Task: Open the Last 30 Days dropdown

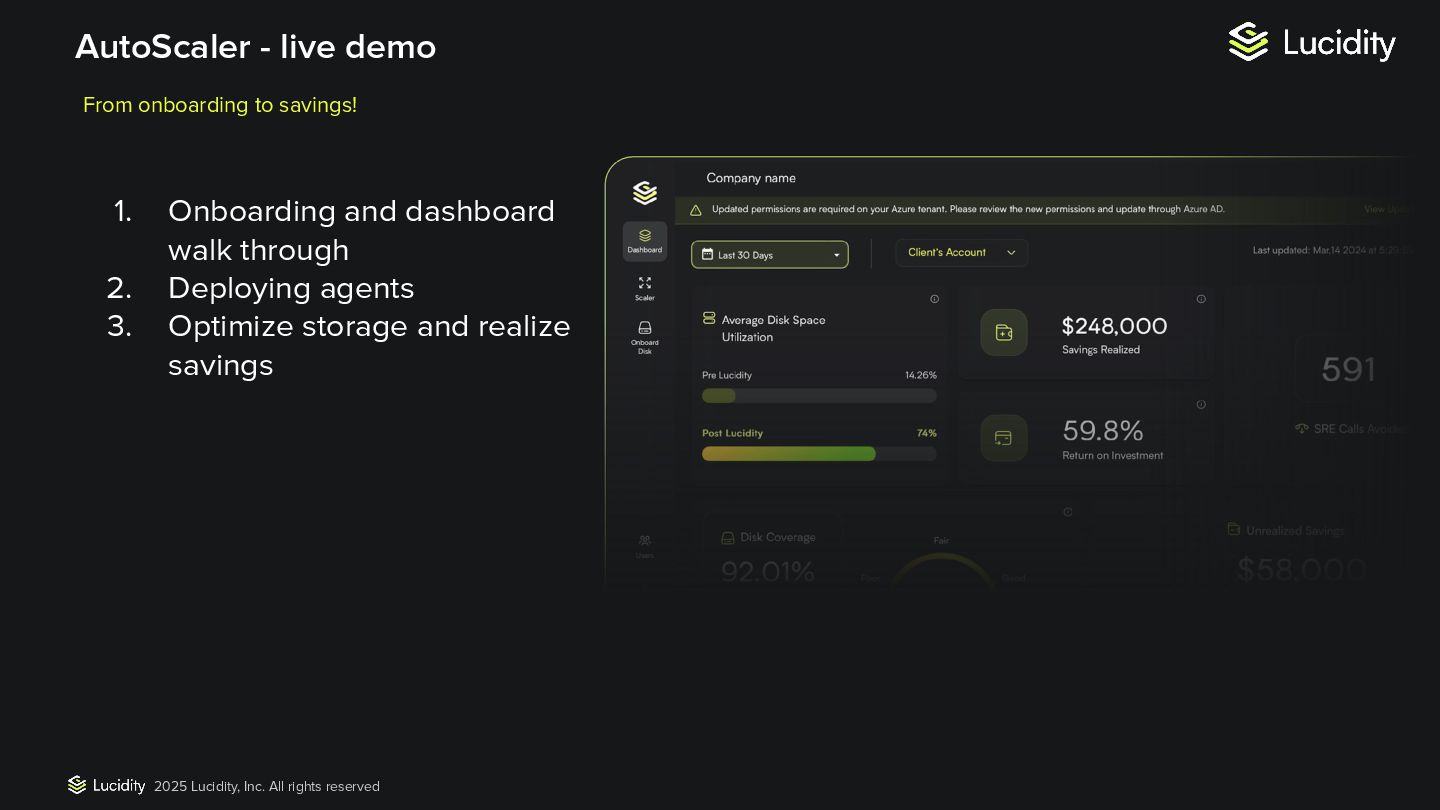Action: (770, 255)
